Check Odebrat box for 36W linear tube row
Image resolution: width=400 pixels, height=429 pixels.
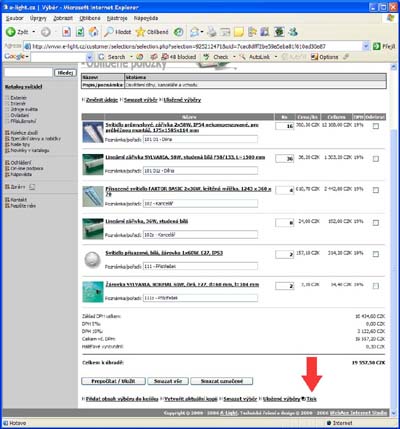(x=376, y=222)
